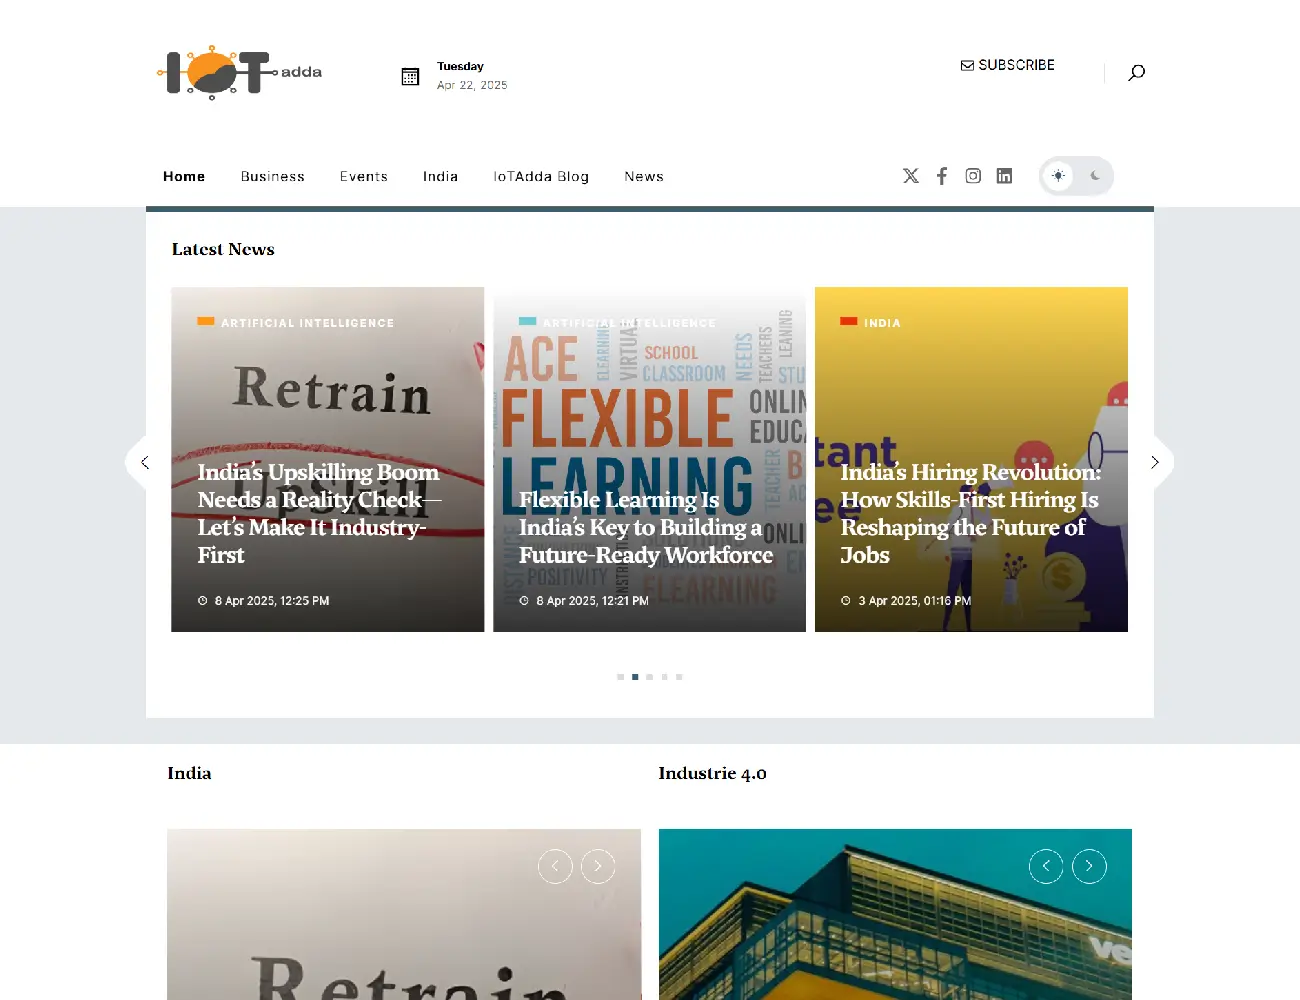1300x1000 pixels.
Task: Click the 3 Apr 2025, 01:16 PM timestamp
Action: (x=915, y=601)
